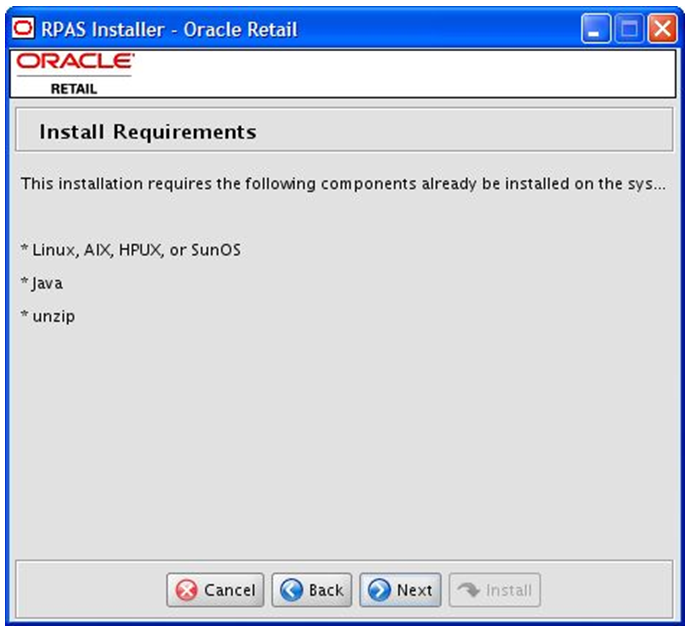The image size is (691, 633).
Task: Click the Oracle window icon in title bar
Action: pyautogui.click(x=23, y=29)
